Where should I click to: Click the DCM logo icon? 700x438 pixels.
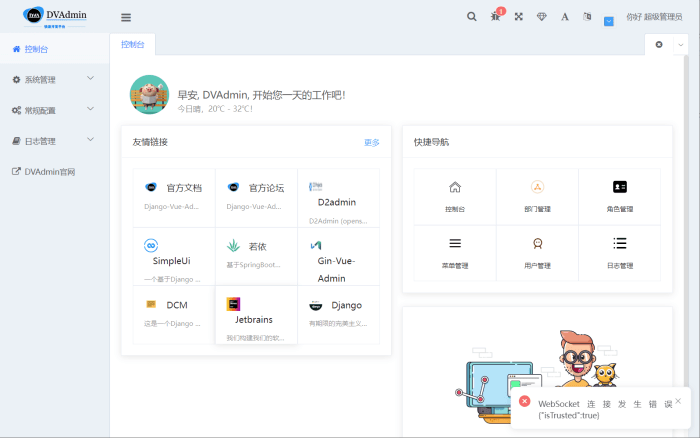click(151, 304)
